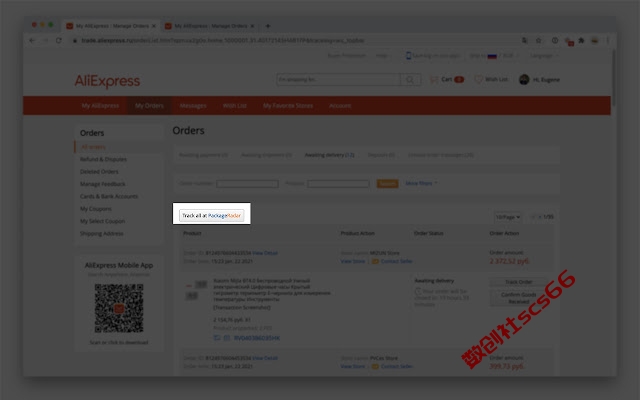Click the AliExpress Mobile App QR code
Screen dimensions: 640x400
tap(119, 308)
